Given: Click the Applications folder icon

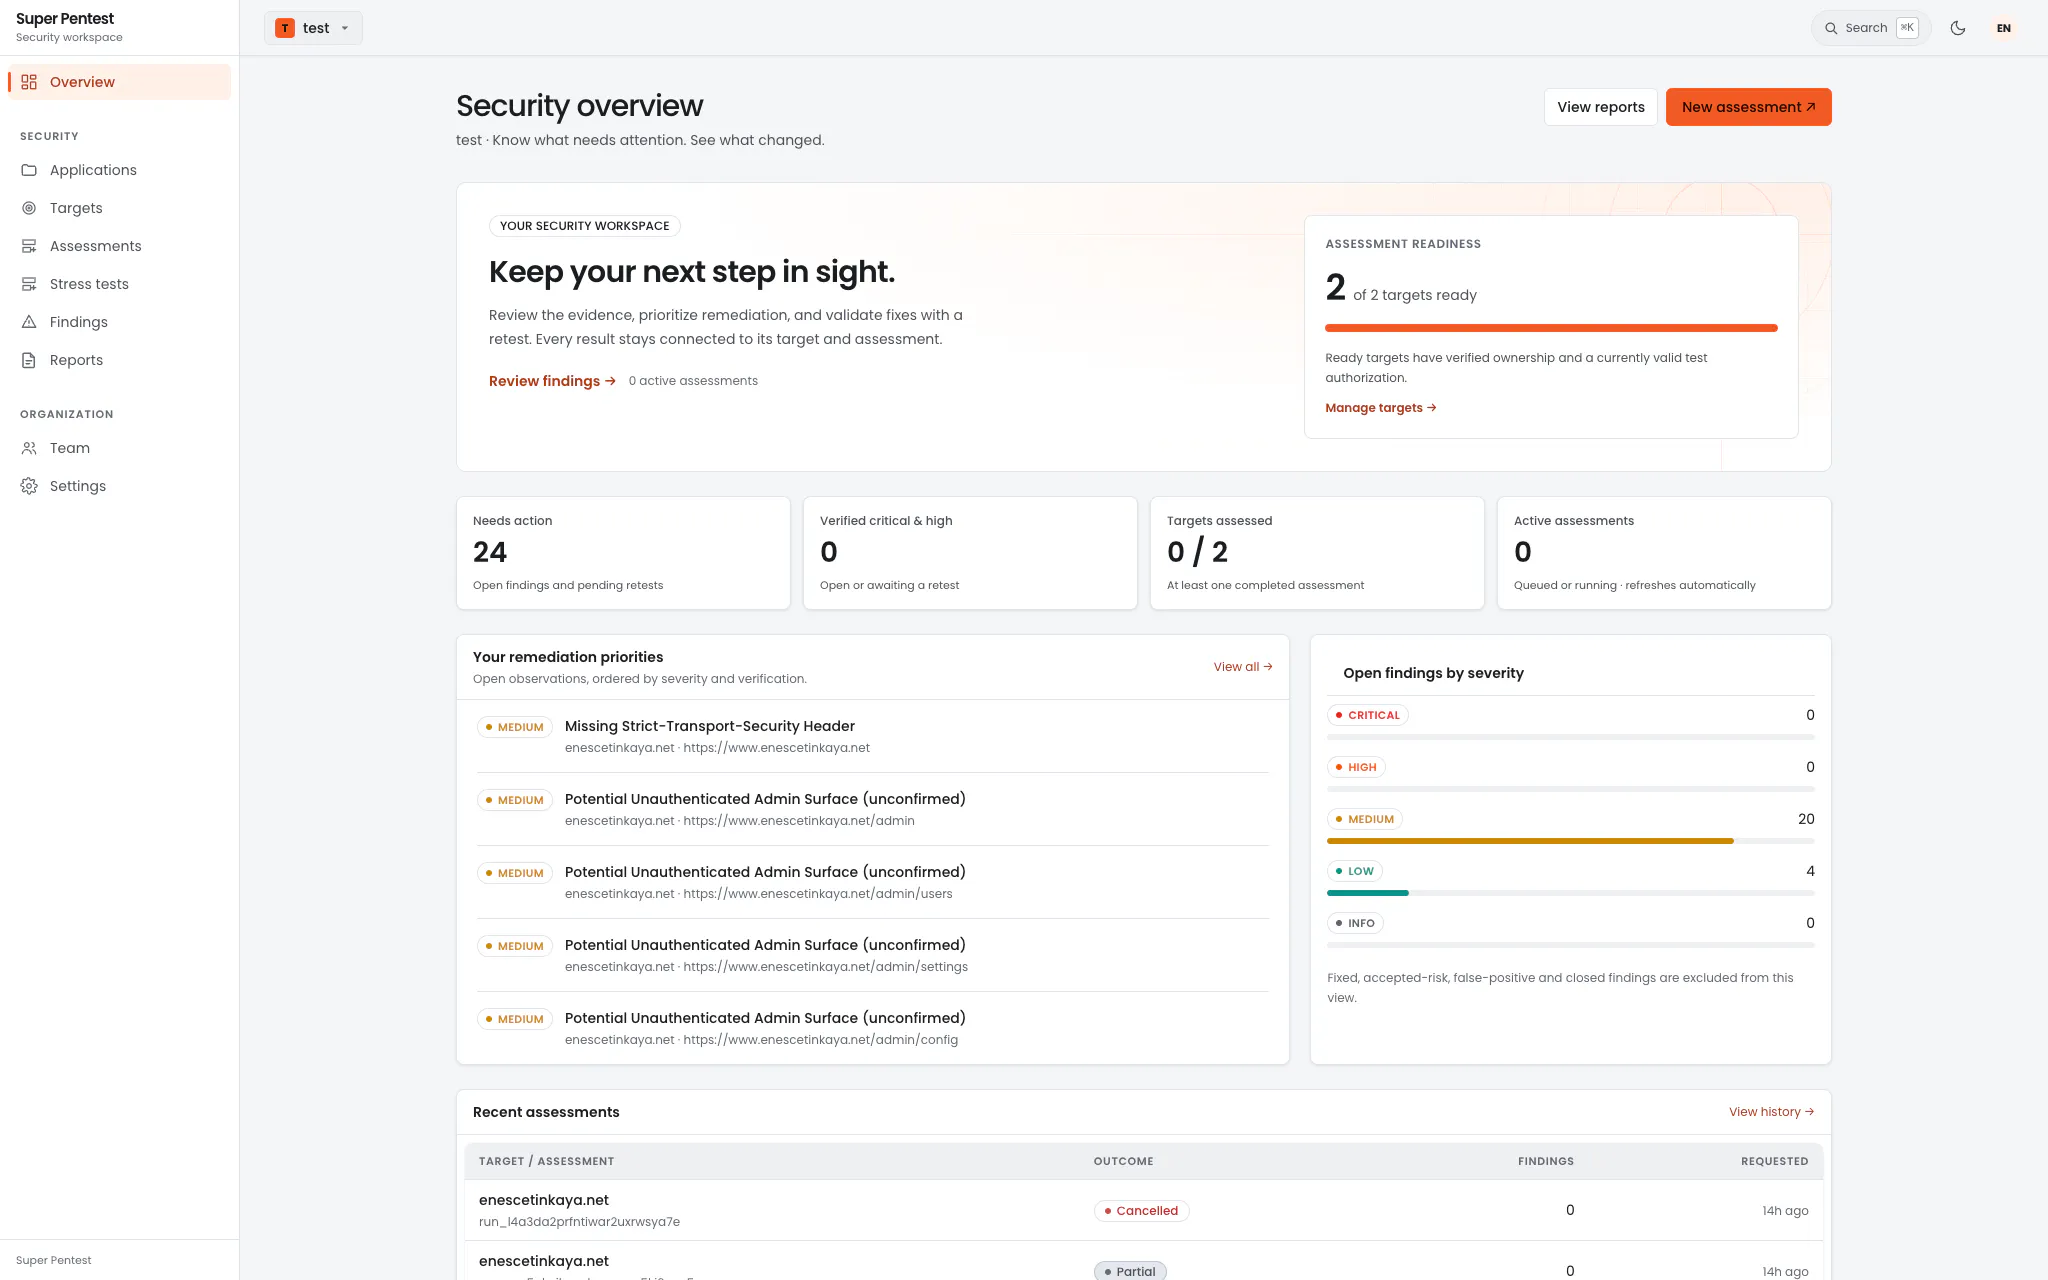Looking at the screenshot, I should (x=29, y=170).
